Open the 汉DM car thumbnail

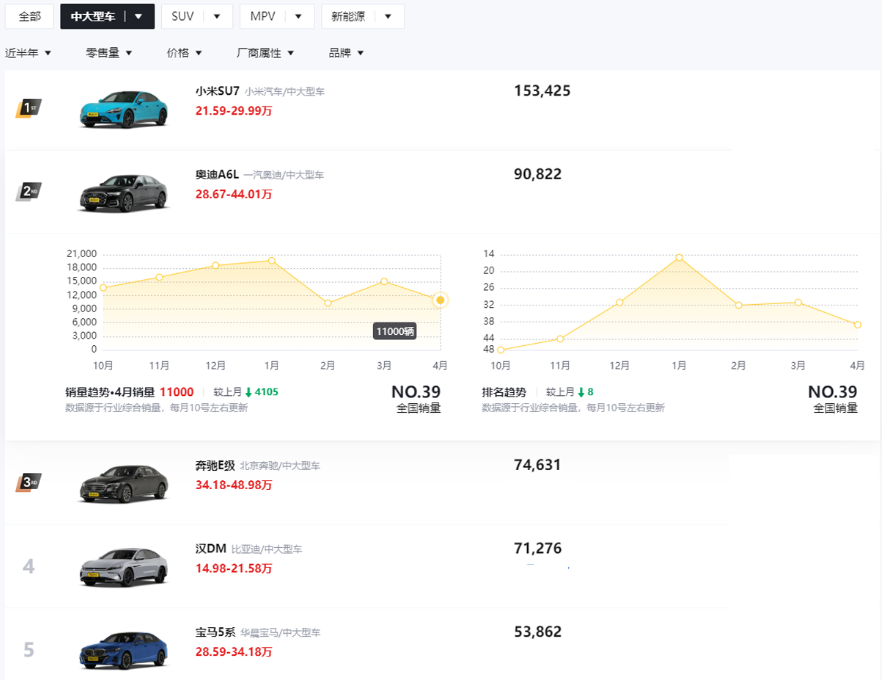pos(124,567)
